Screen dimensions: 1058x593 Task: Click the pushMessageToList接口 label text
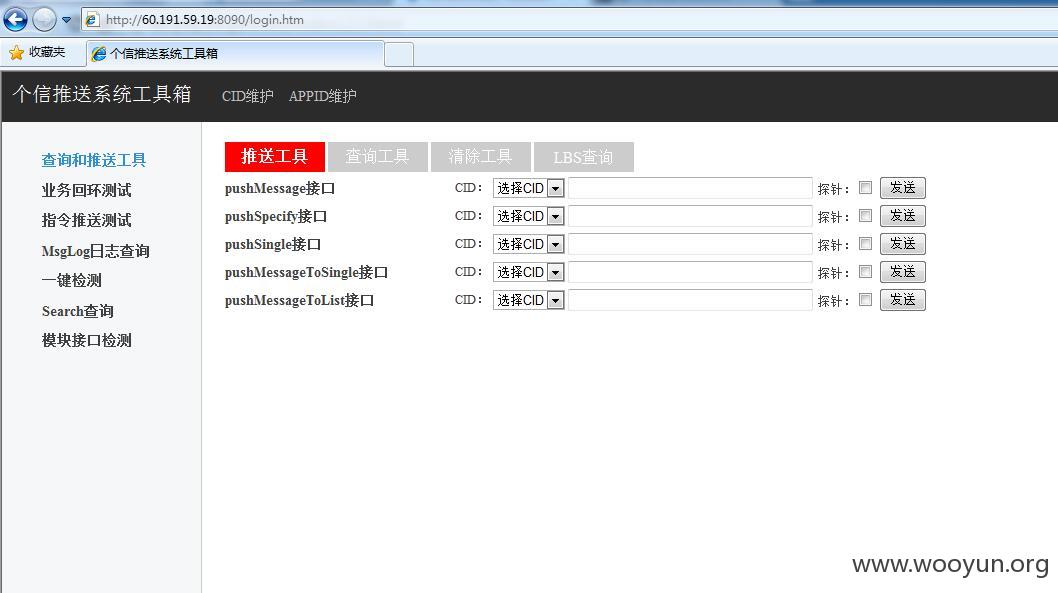[x=300, y=301]
